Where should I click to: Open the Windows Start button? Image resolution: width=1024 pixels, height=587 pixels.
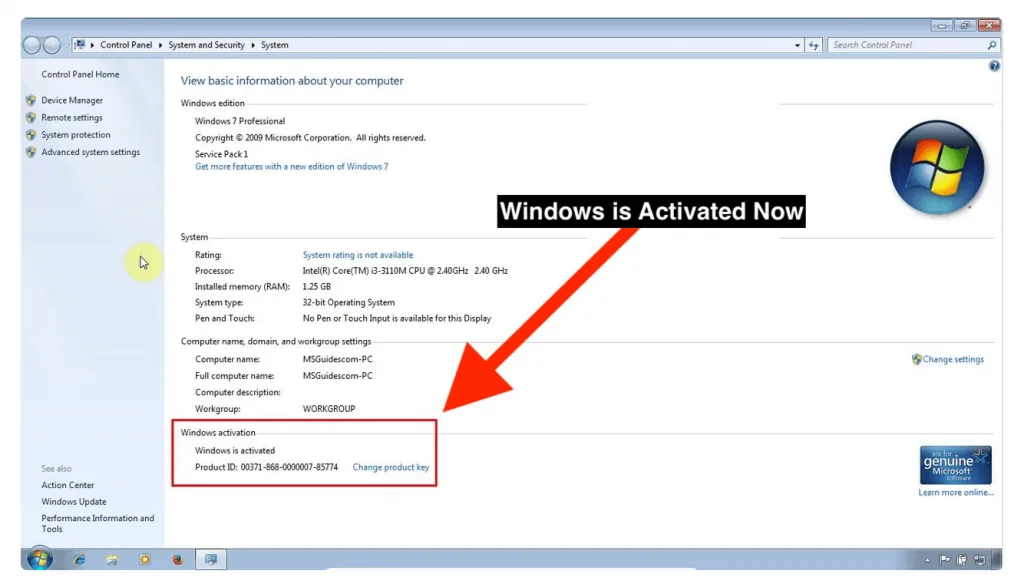pos(40,559)
